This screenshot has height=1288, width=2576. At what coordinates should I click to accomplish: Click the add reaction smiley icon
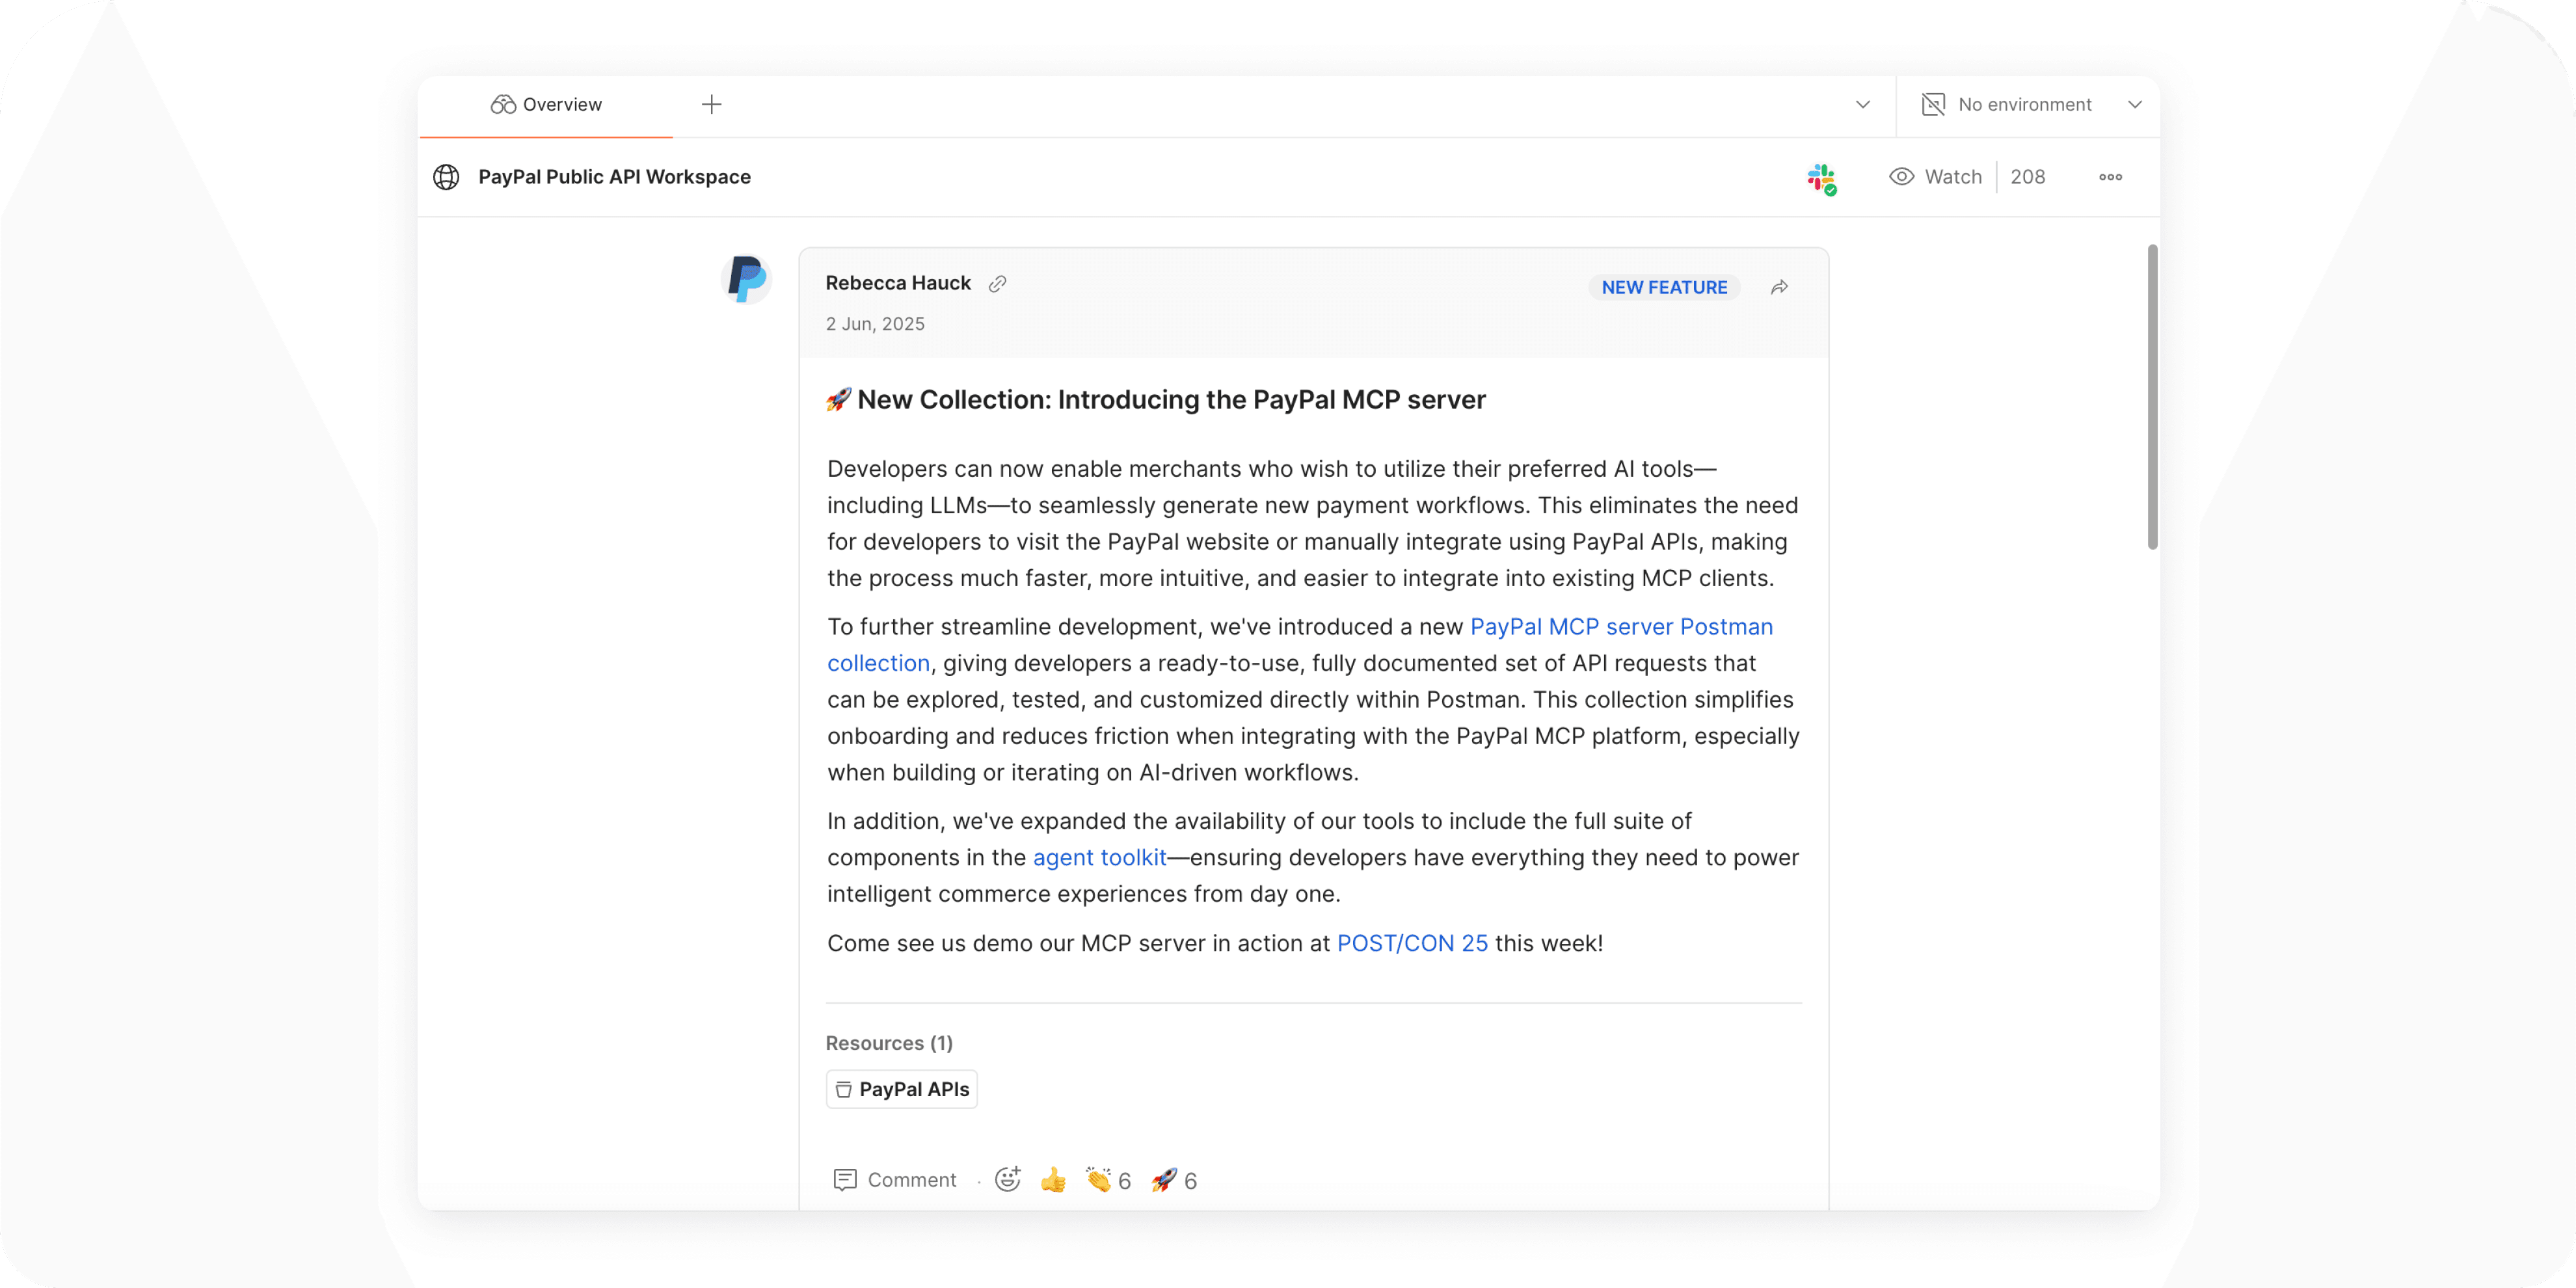click(x=1008, y=1179)
